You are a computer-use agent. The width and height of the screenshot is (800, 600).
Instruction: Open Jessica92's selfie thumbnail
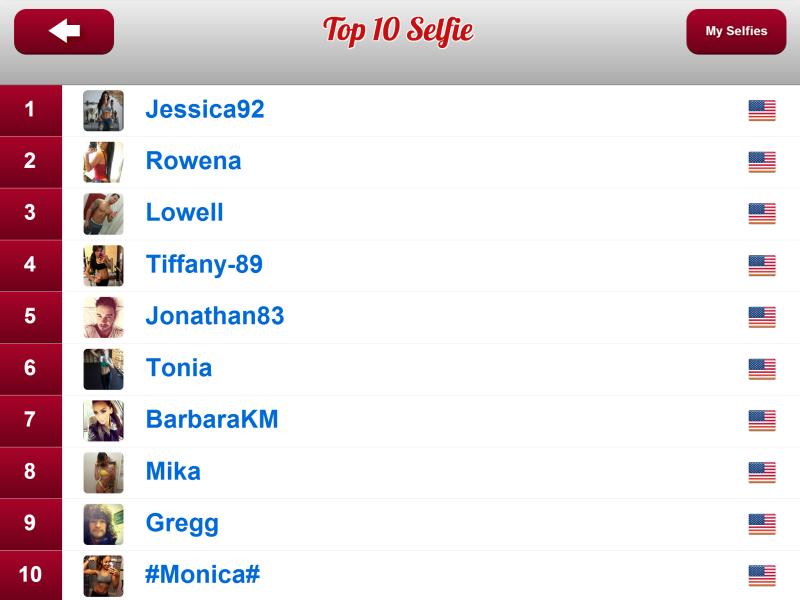pos(103,110)
